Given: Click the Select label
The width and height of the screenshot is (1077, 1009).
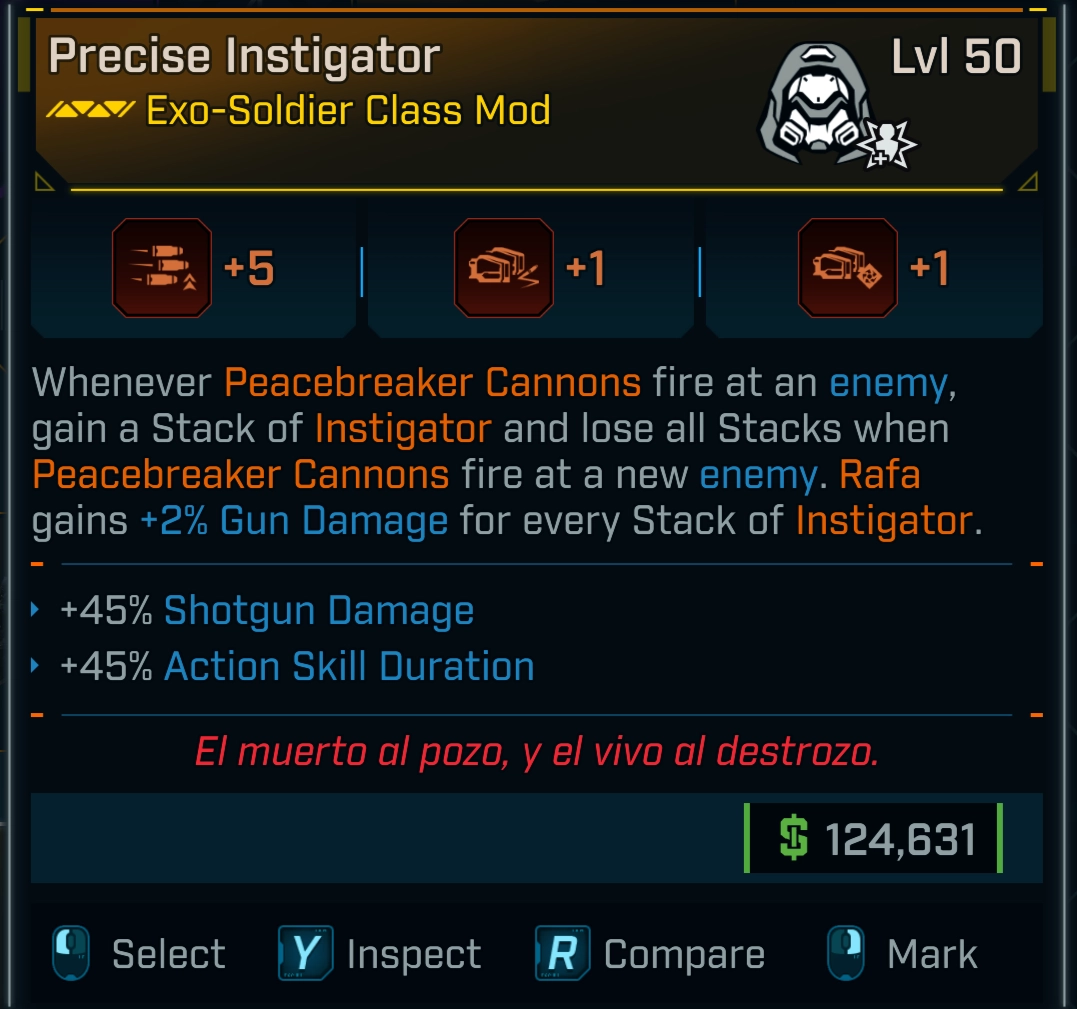Looking at the screenshot, I should pyautogui.click(x=168, y=954).
